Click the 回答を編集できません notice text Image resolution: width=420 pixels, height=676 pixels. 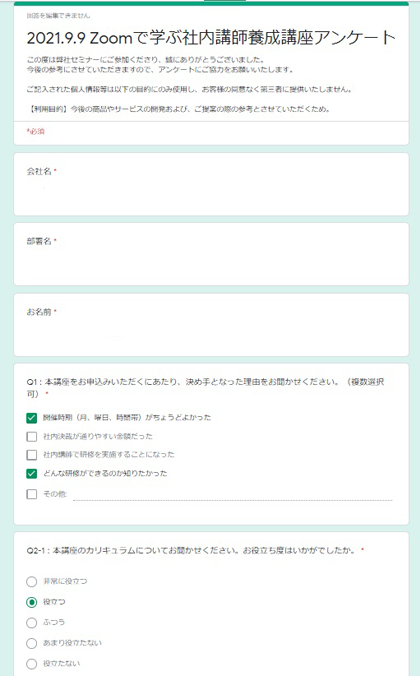(58, 16)
